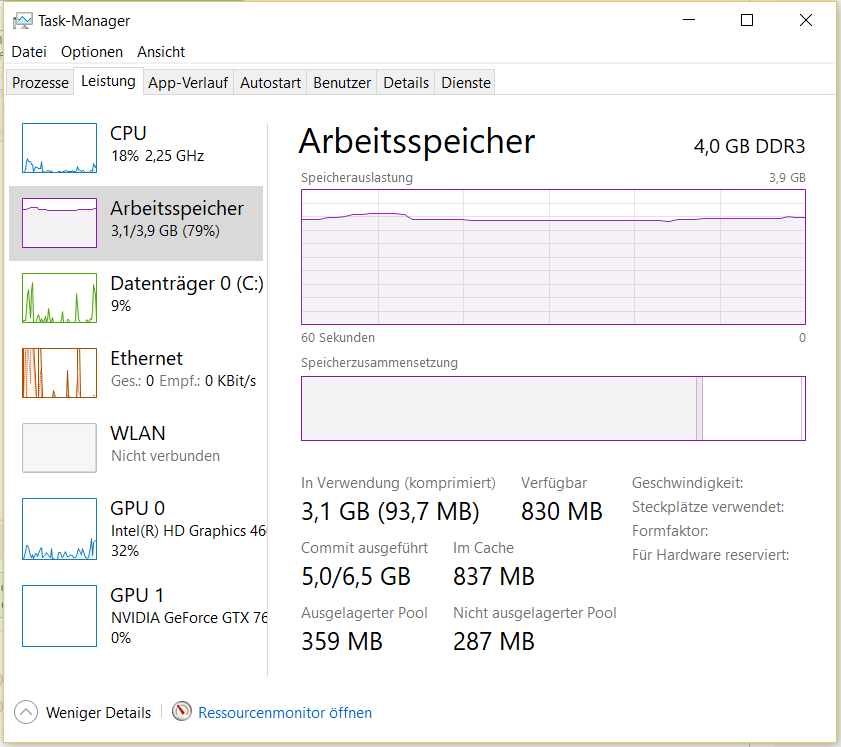This screenshot has height=747, width=841.
Task: Click the Task-Manager title bar icon
Action: (21, 20)
